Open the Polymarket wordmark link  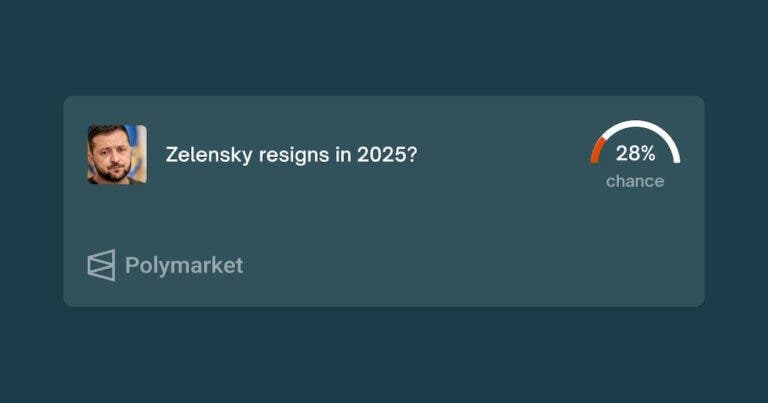[184, 266]
